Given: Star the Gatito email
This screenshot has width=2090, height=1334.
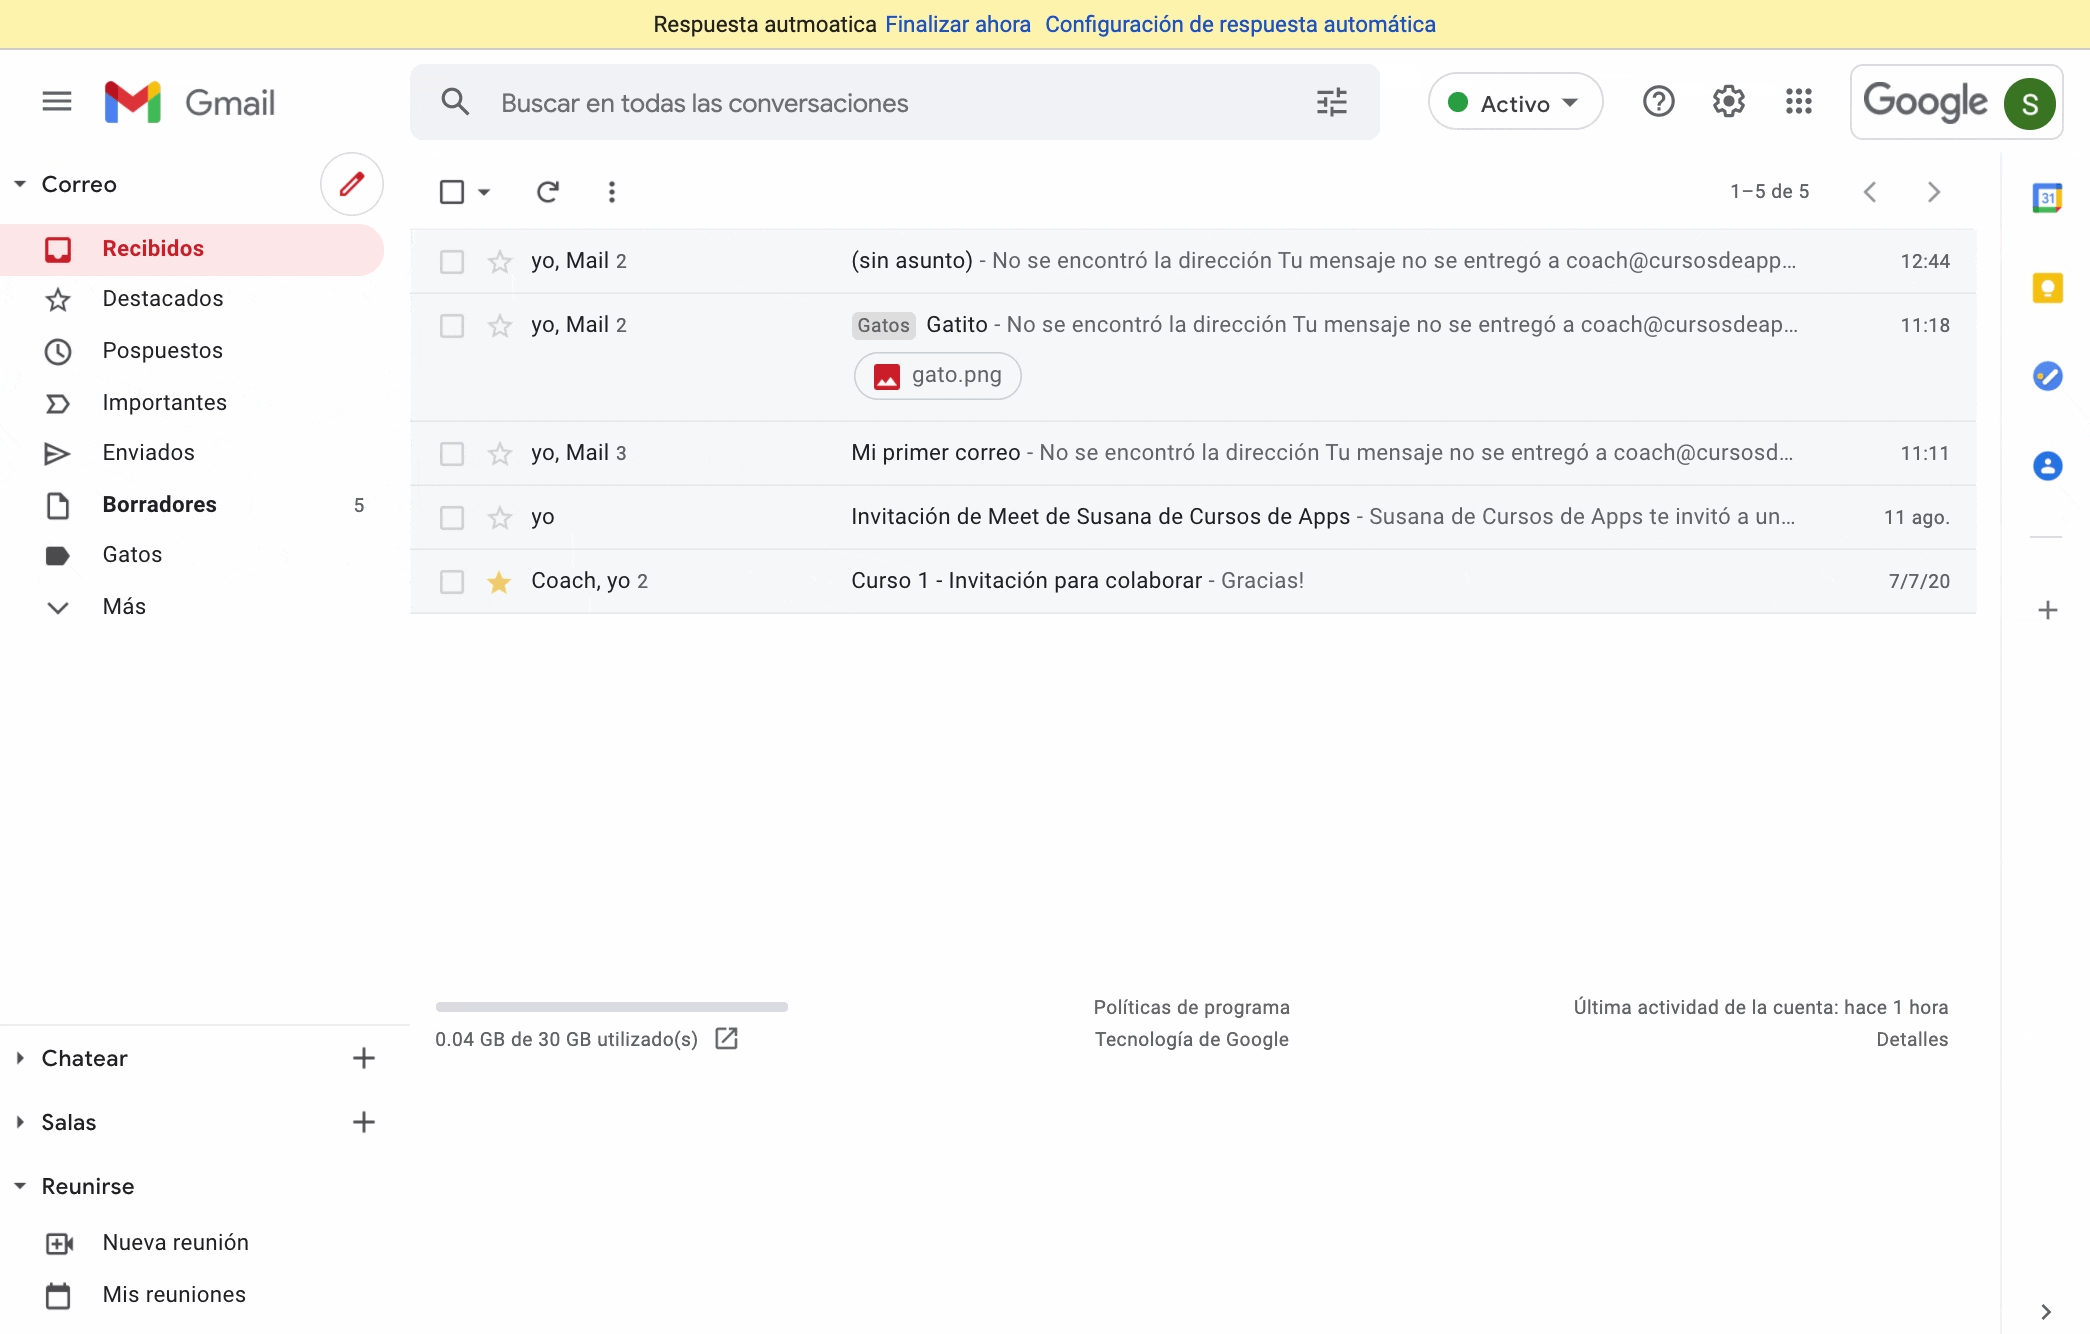Looking at the screenshot, I should [x=499, y=326].
